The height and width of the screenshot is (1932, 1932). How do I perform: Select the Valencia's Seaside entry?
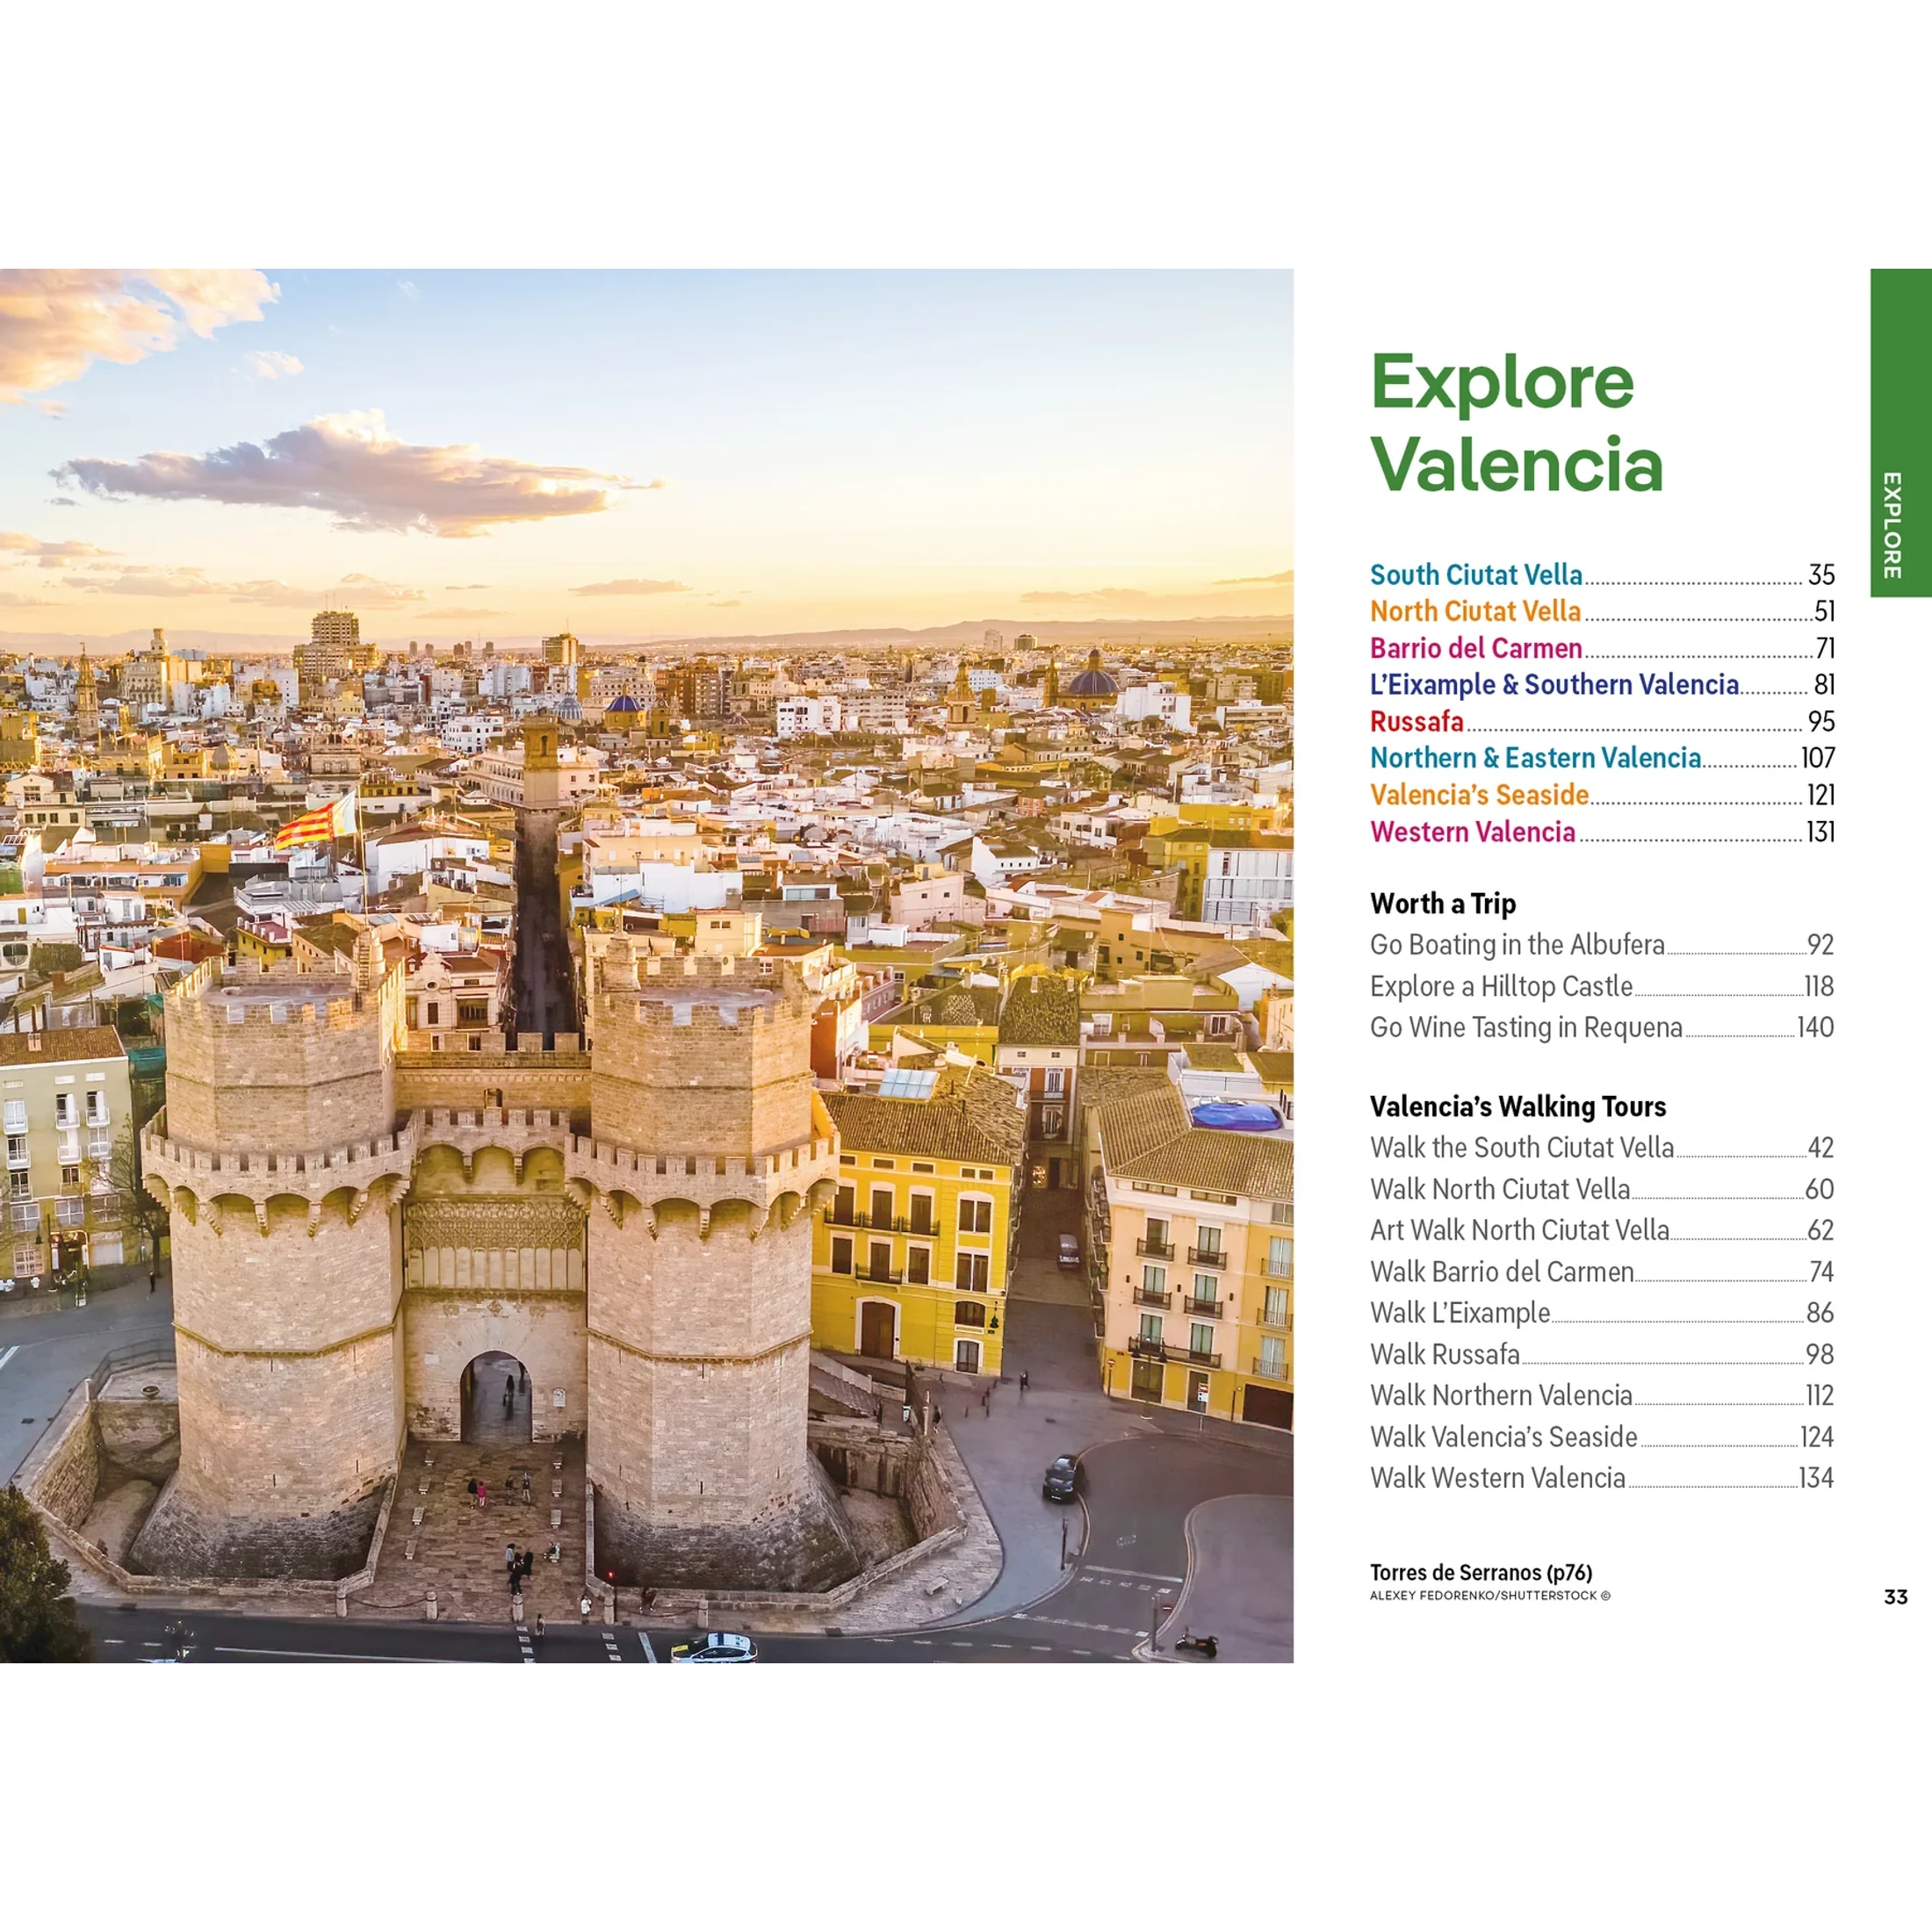coord(1479,795)
